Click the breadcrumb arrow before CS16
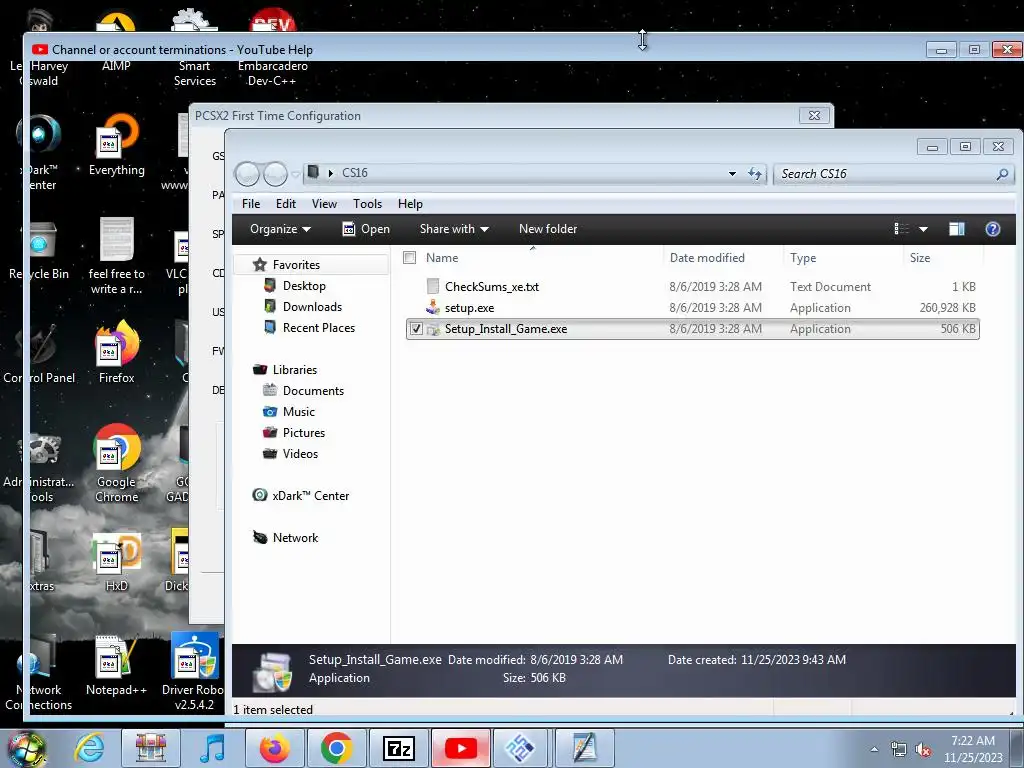The image size is (1024, 768). [330, 173]
